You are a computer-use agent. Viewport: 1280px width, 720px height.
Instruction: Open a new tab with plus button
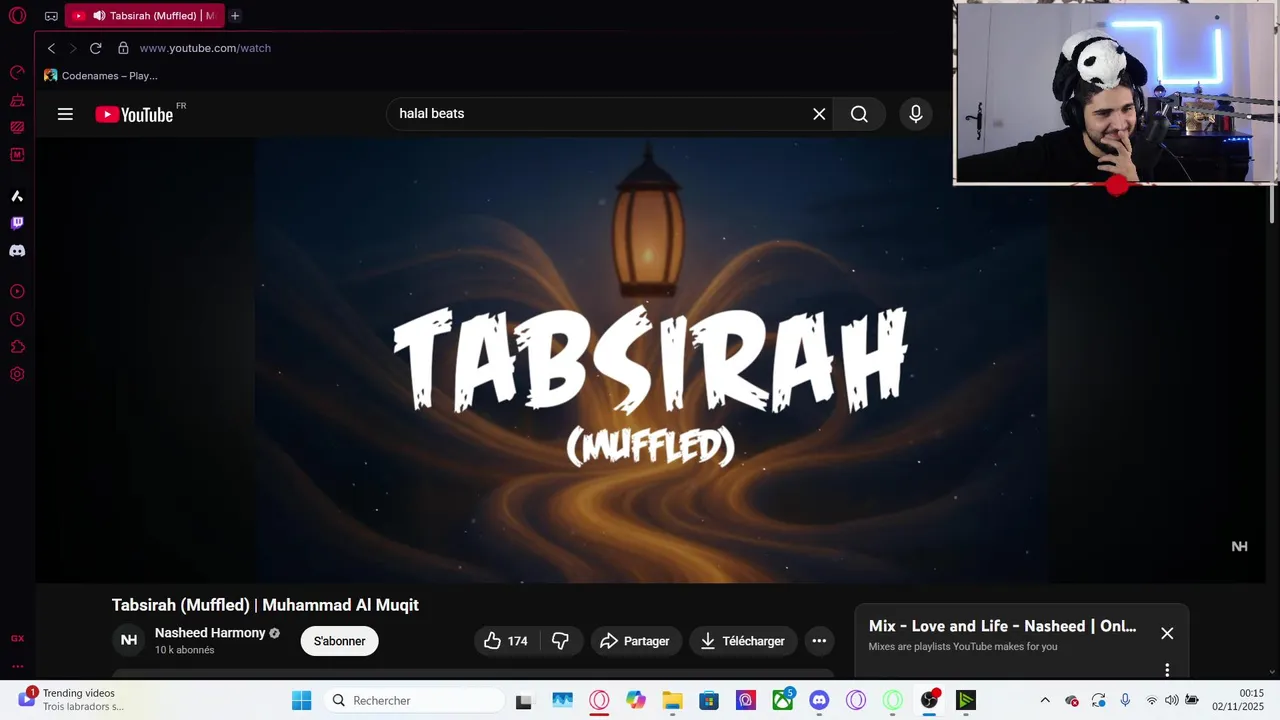(x=235, y=16)
